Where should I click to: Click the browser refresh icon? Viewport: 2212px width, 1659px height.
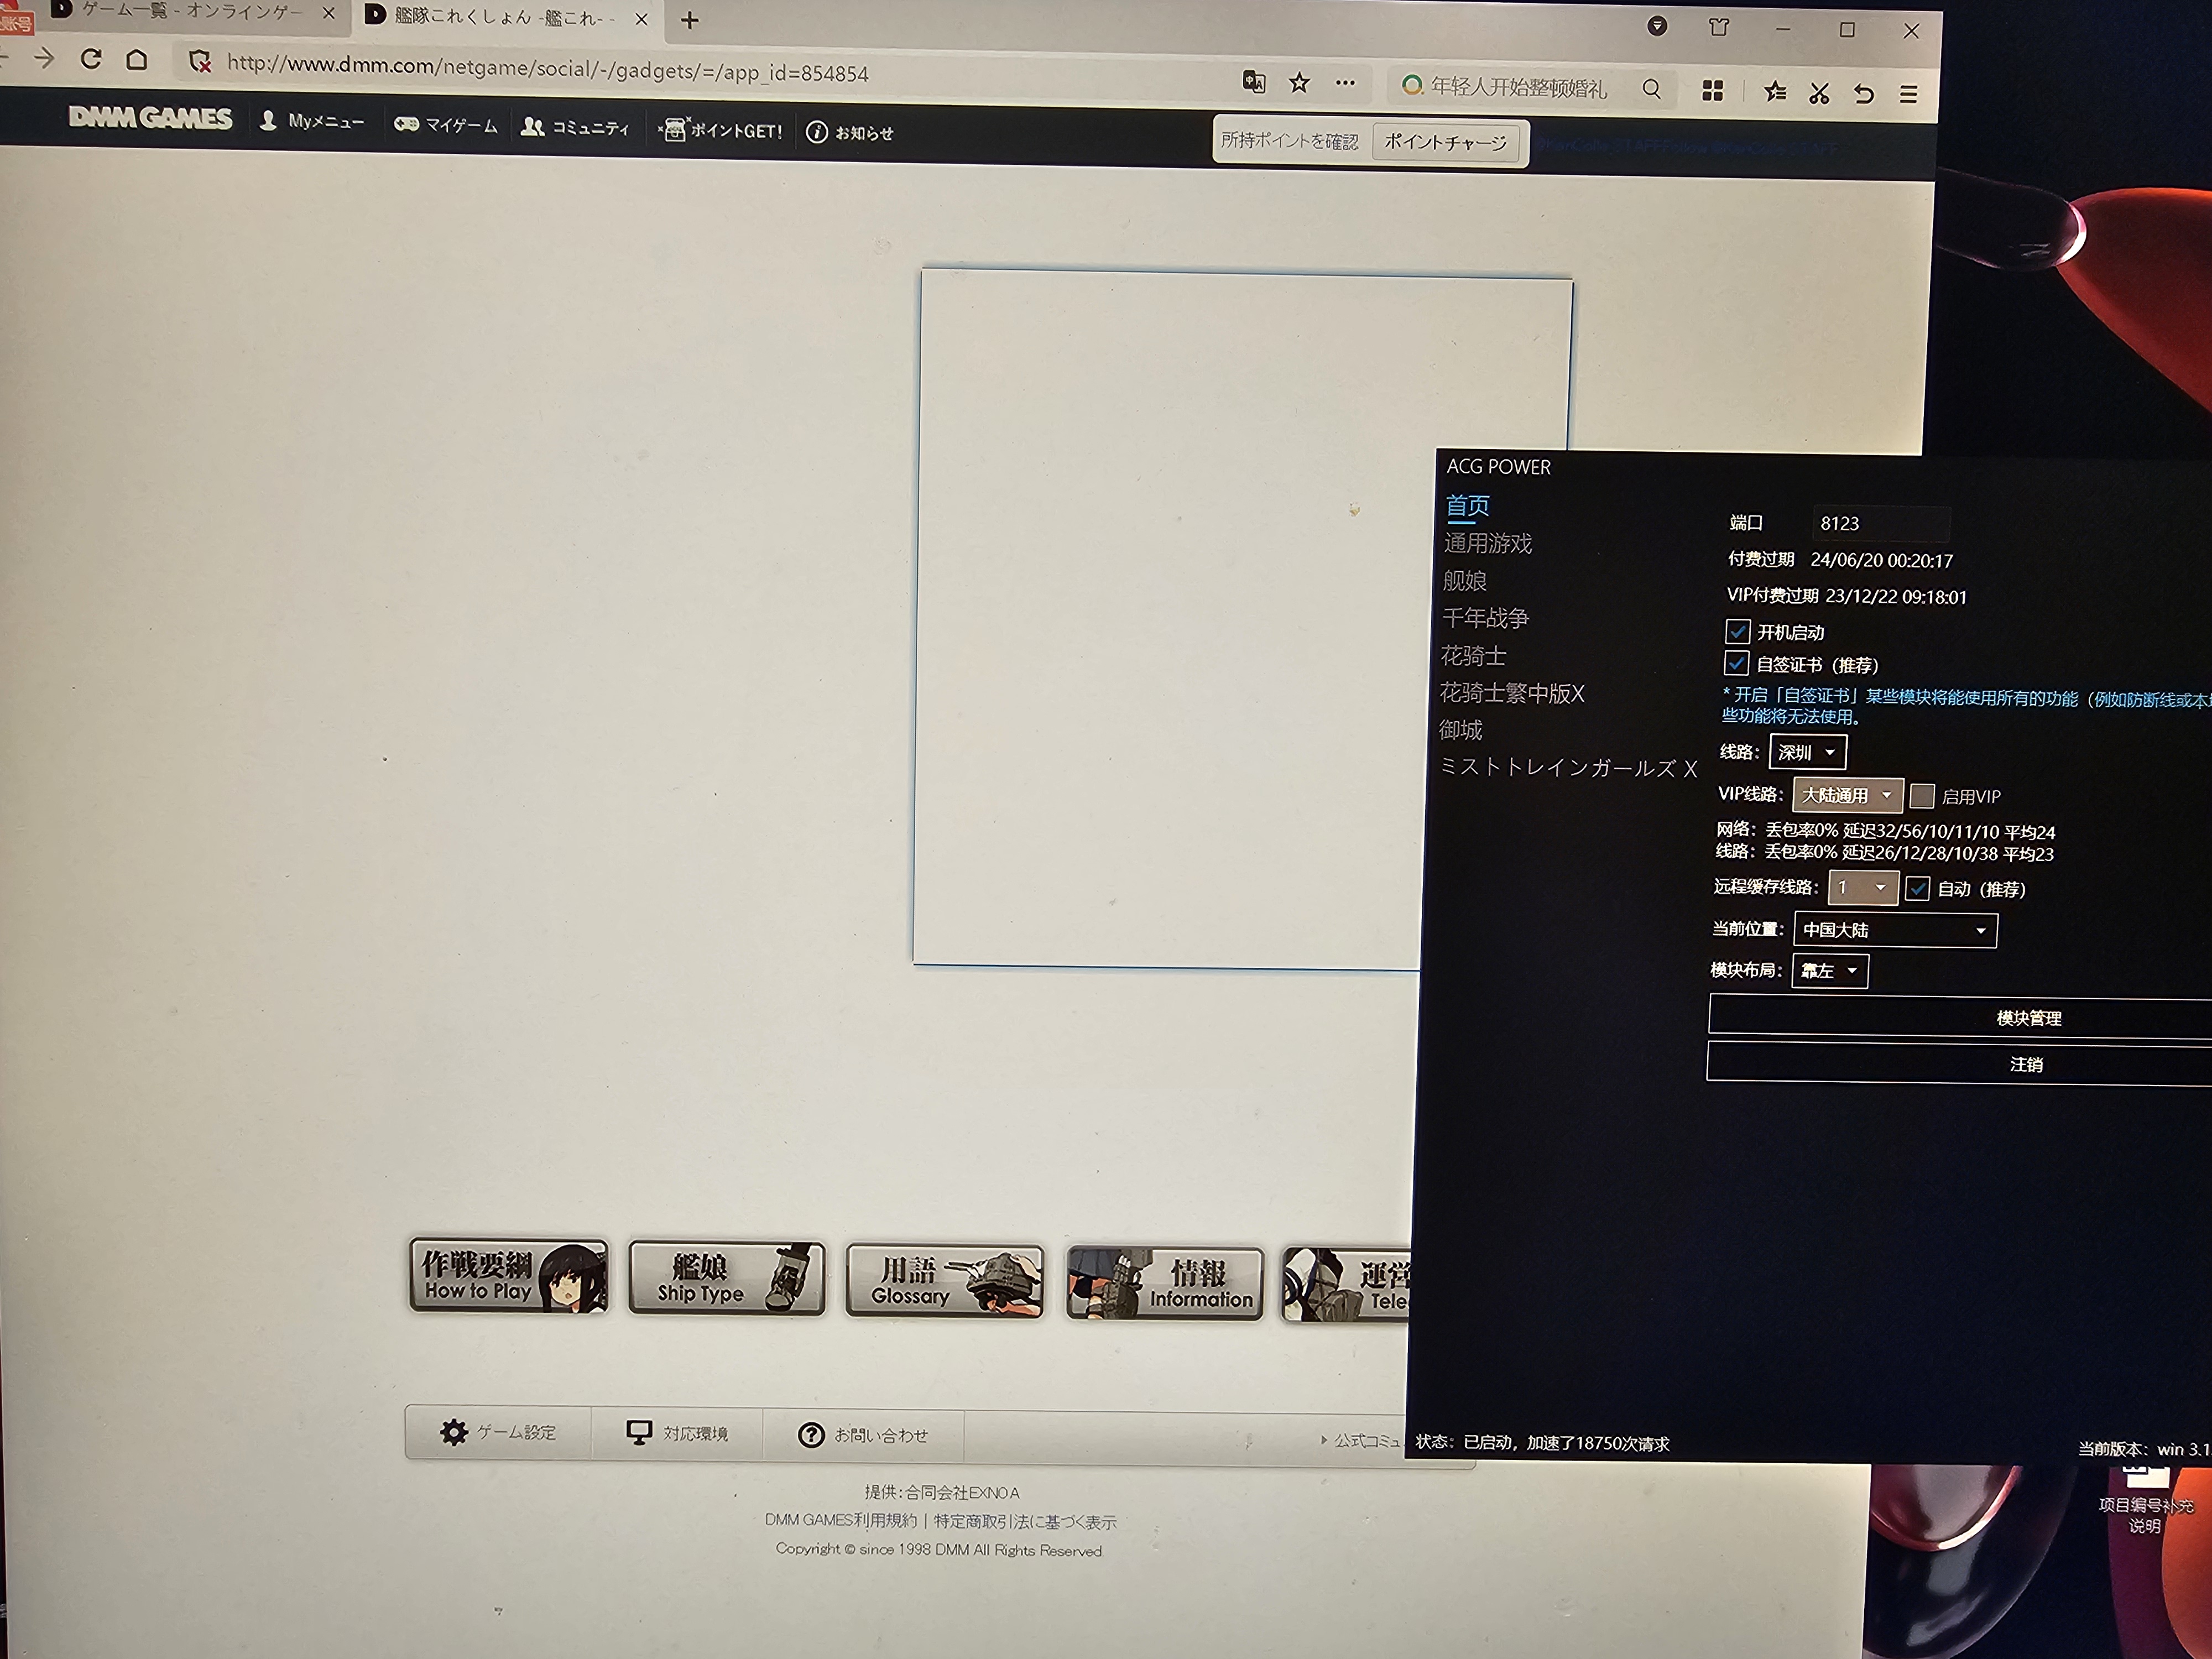pyautogui.click(x=91, y=60)
